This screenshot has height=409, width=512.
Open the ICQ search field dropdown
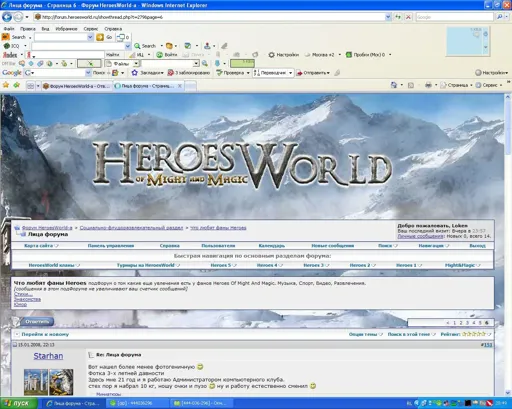coord(128,46)
